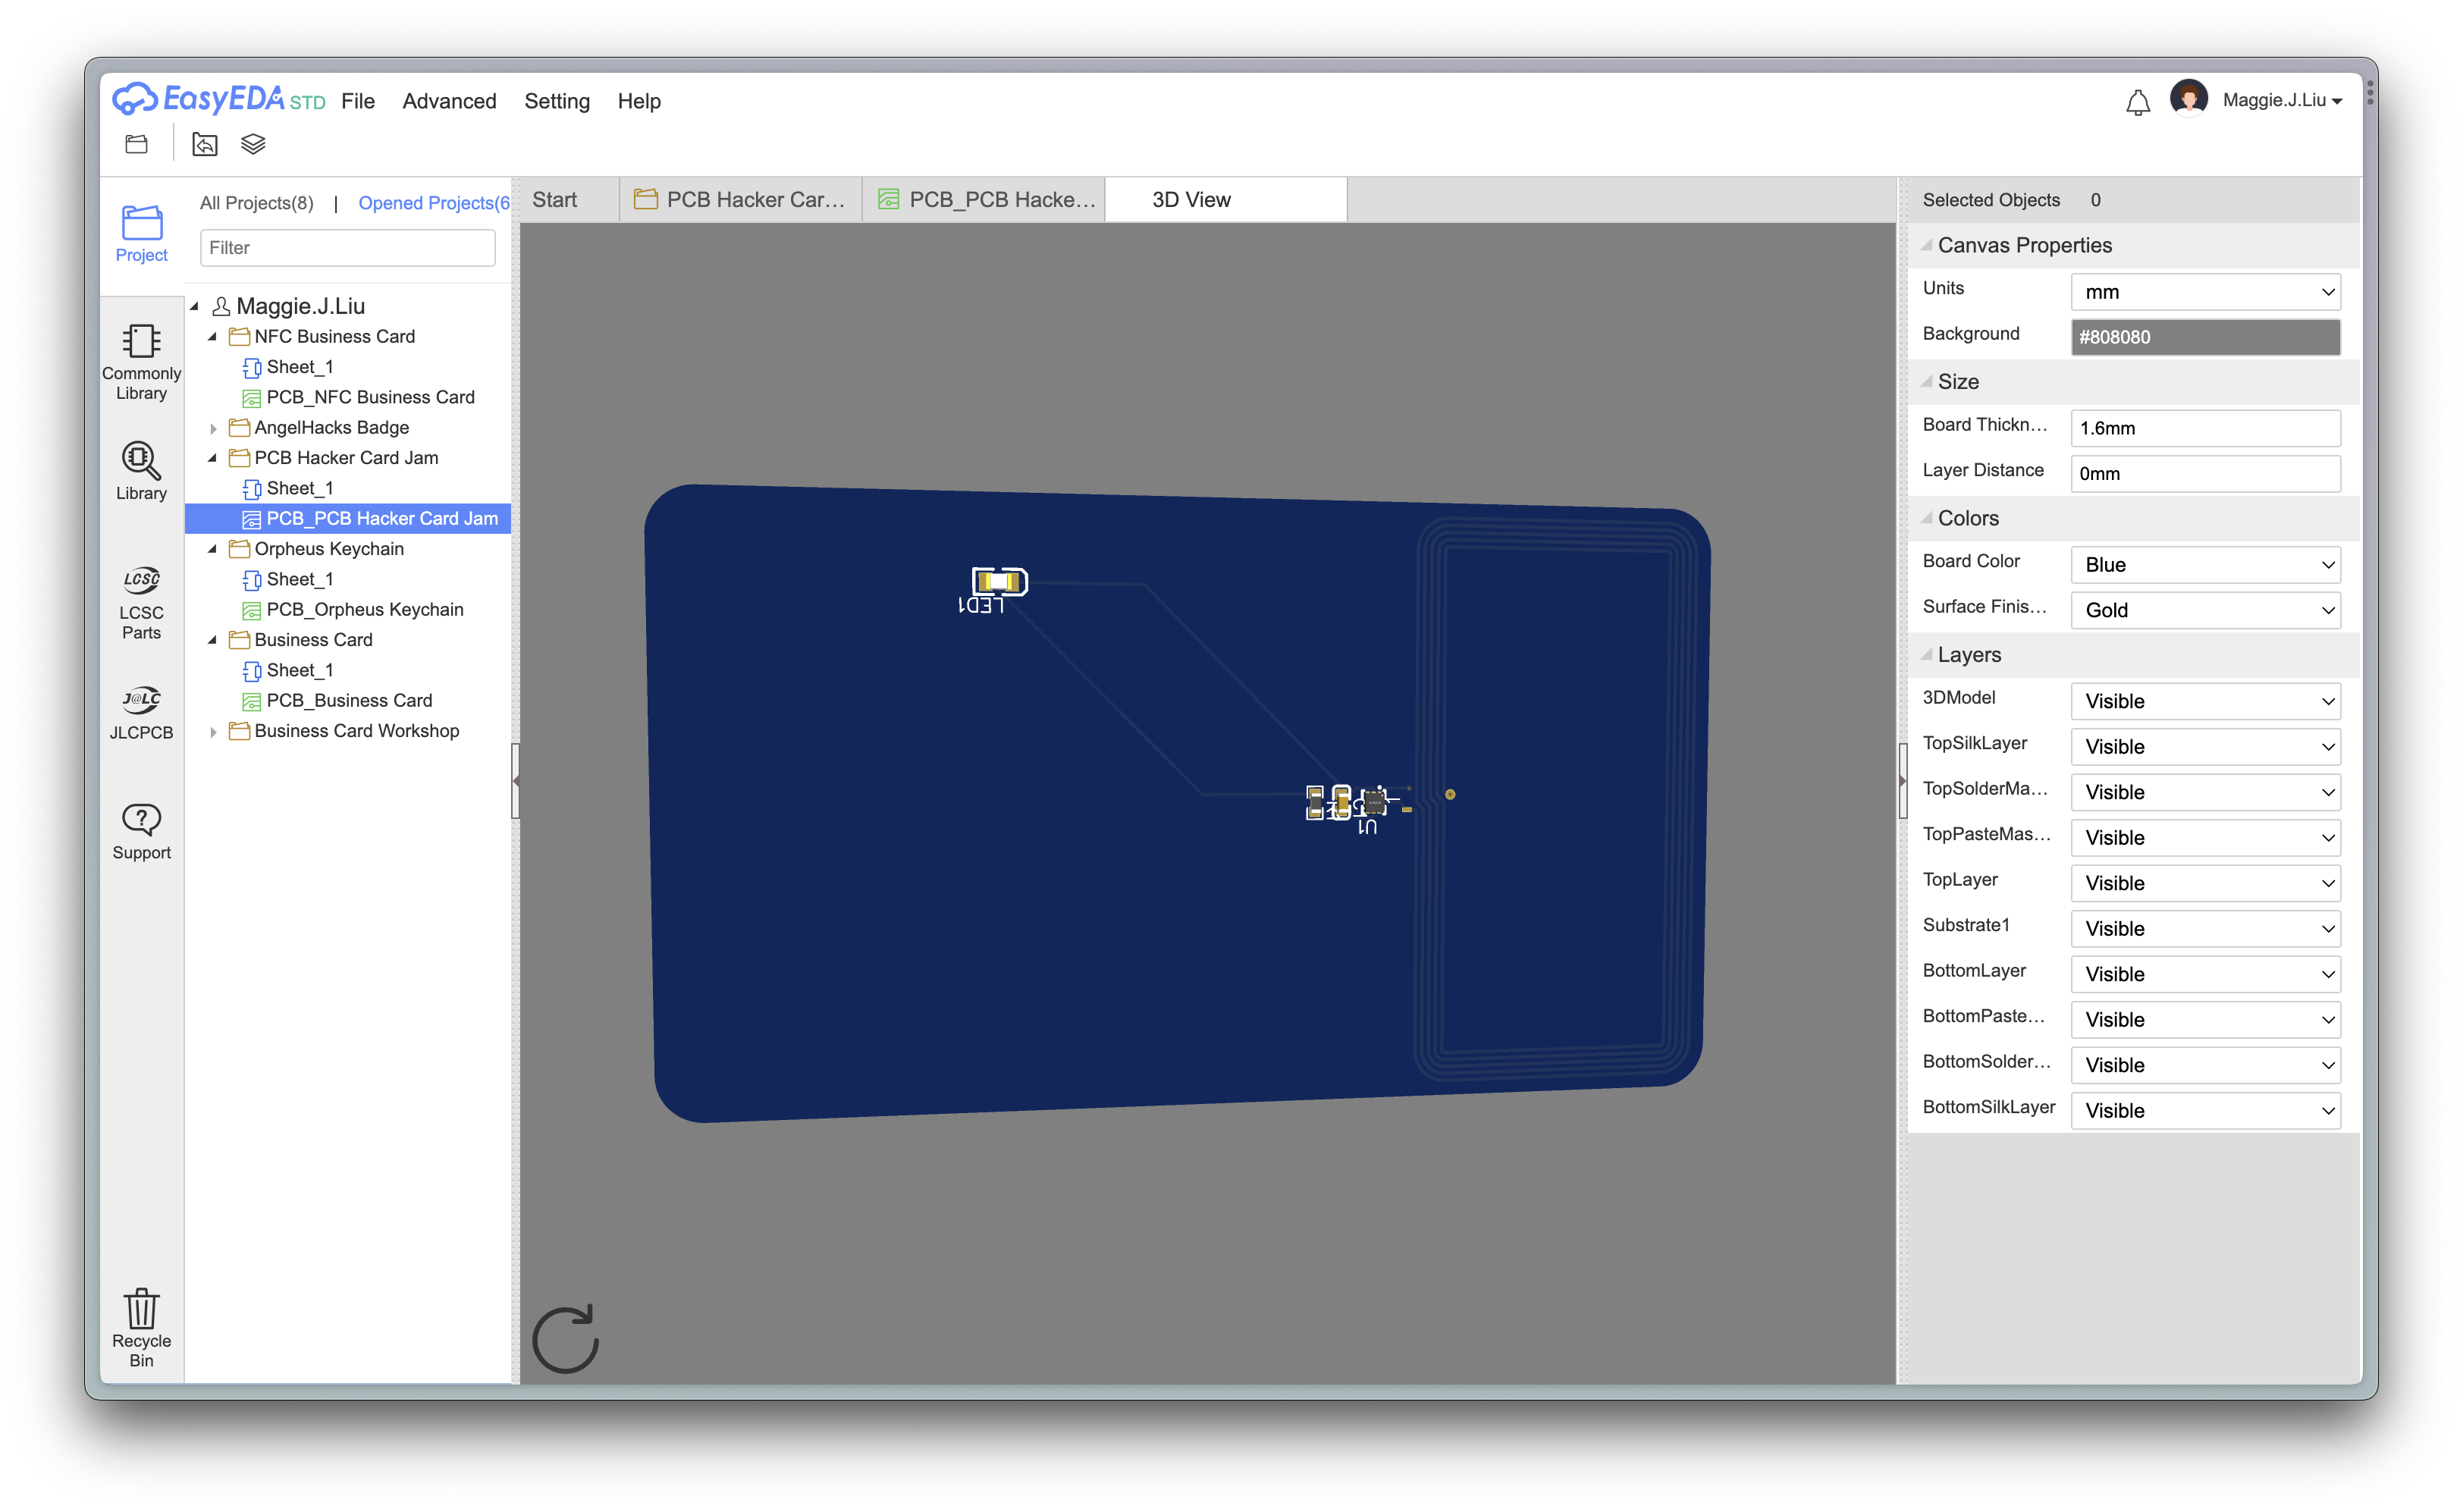Open the Maggie.J.Liu account dropdown

(x=2282, y=100)
